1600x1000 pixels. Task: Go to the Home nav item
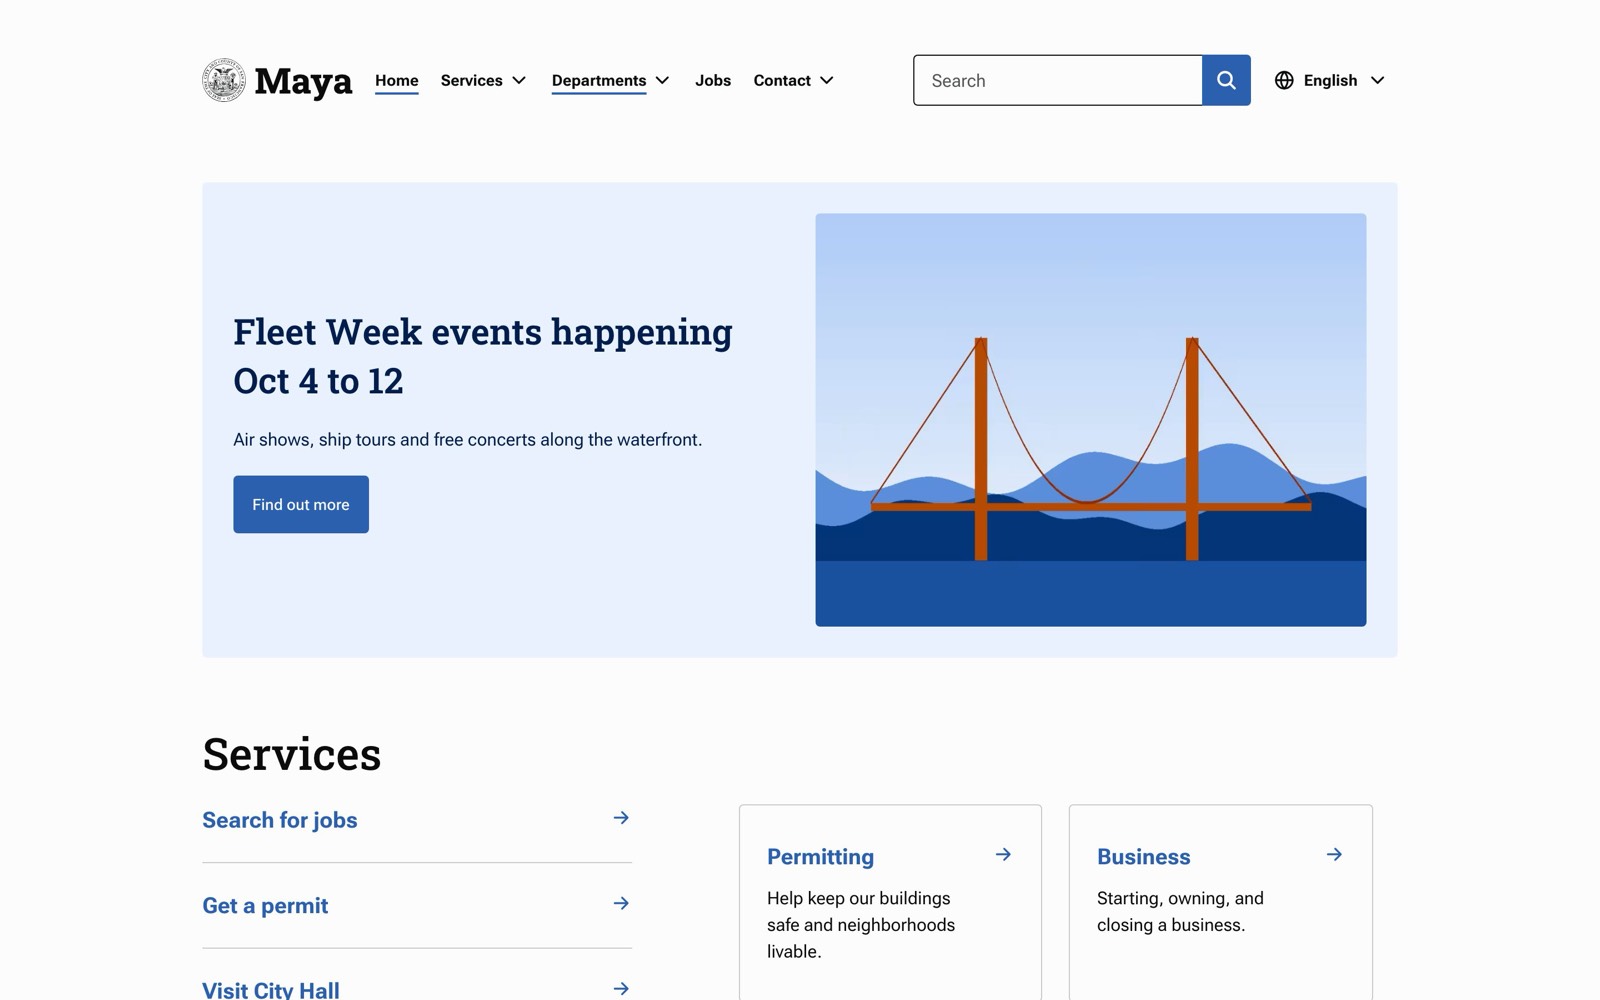397,80
